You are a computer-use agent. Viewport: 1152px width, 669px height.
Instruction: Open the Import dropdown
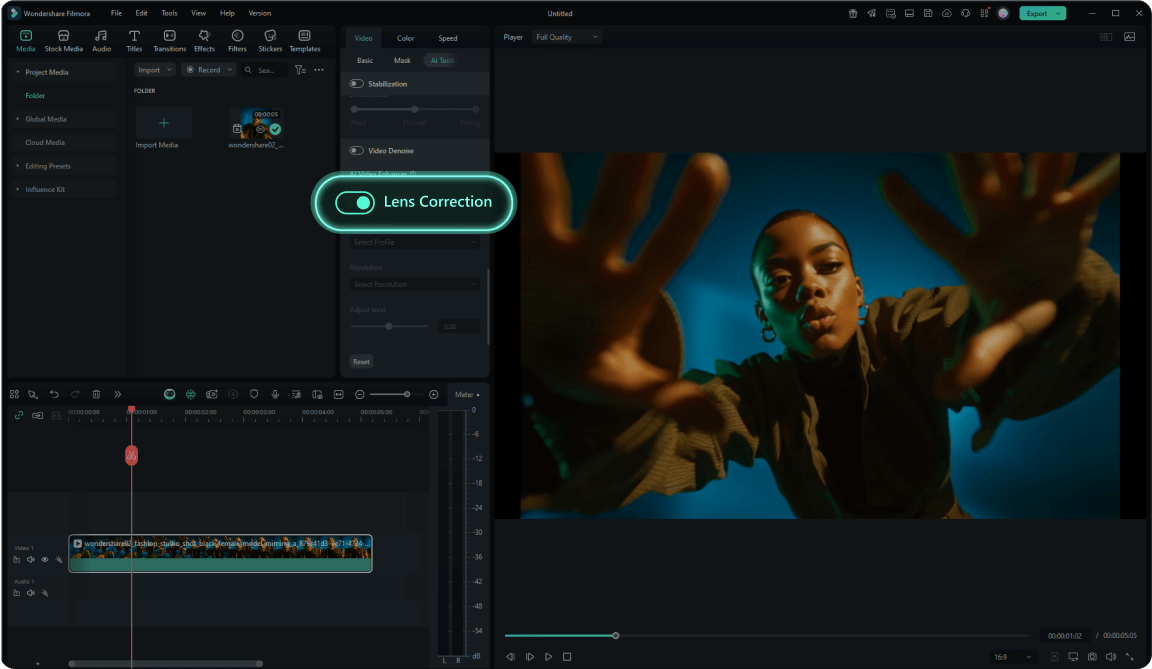click(x=155, y=70)
